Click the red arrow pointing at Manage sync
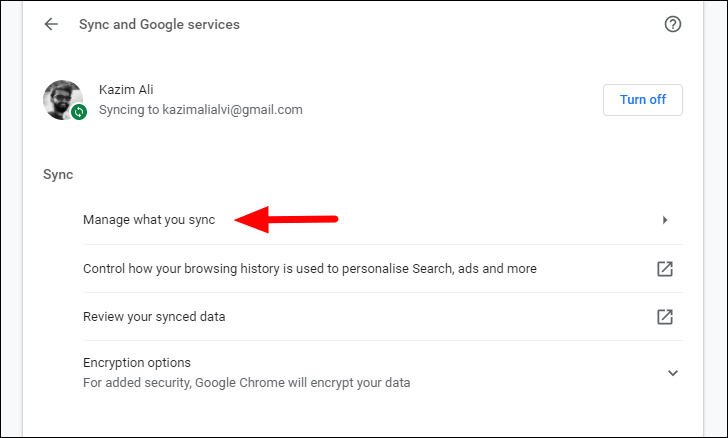The height and width of the screenshot is (438, 728). [286, 219]
